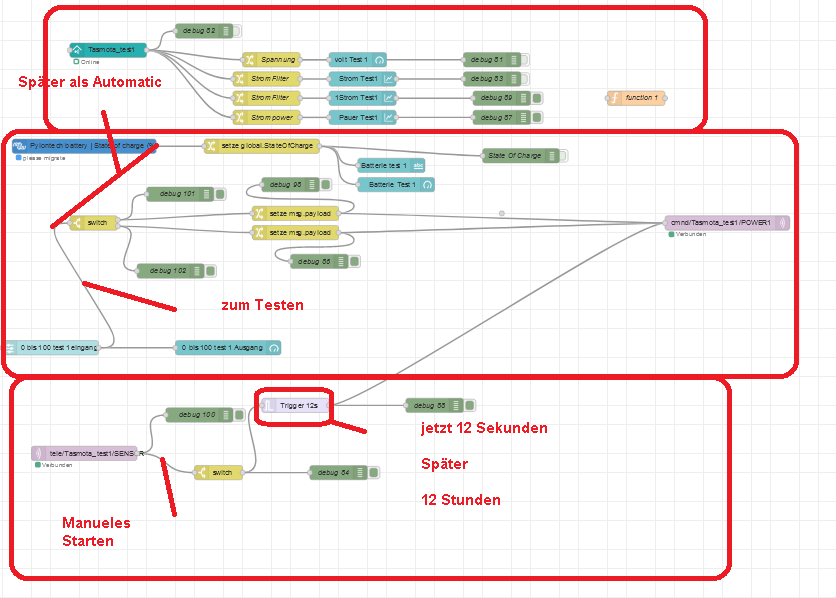The image size is (836, 598).
Task: Click the change icon on Spannung node
Action: tap(249, 60)
